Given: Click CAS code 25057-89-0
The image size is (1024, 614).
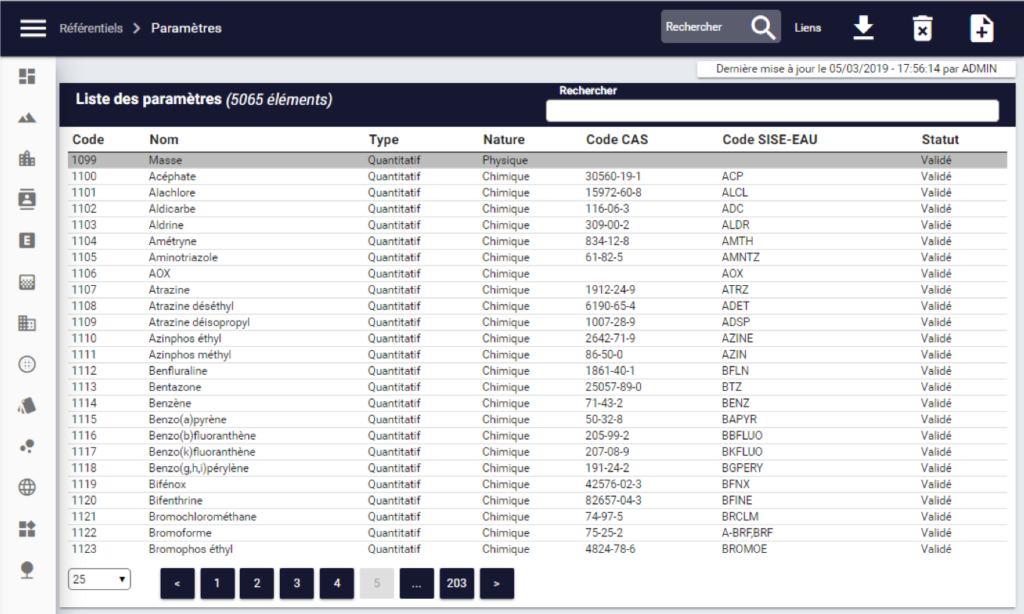Looking at the screenshot, I should 614,387.
